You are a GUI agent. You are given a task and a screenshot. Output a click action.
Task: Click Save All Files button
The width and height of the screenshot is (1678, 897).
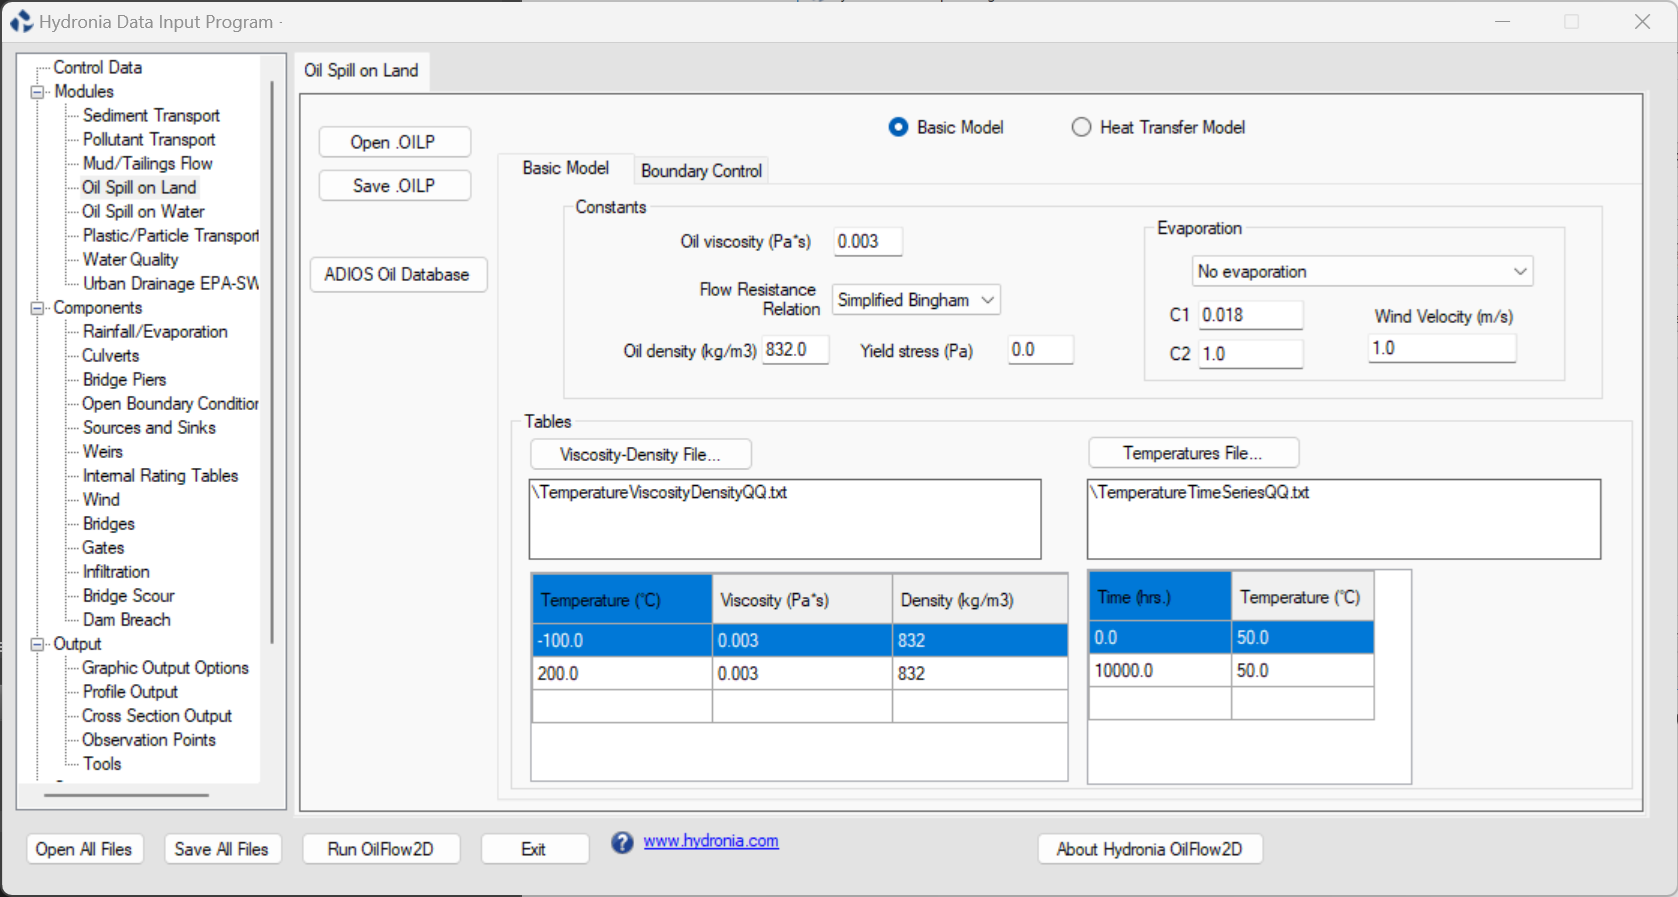click(x=222, y=849)
